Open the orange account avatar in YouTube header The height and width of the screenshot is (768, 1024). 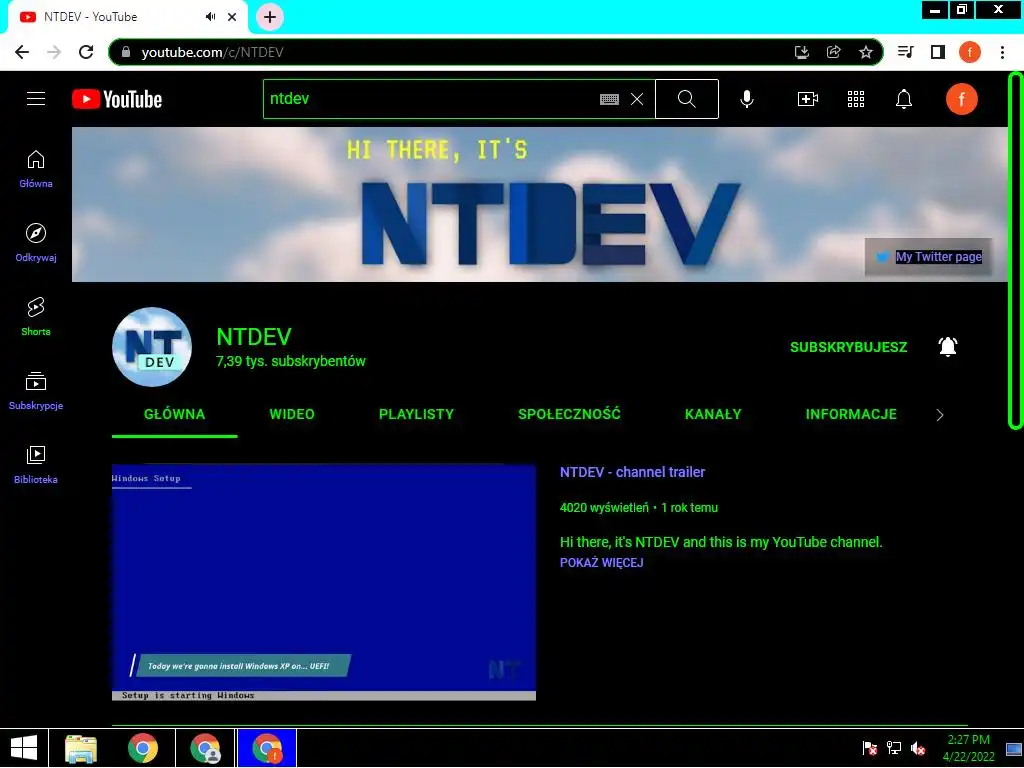point(961,99)
